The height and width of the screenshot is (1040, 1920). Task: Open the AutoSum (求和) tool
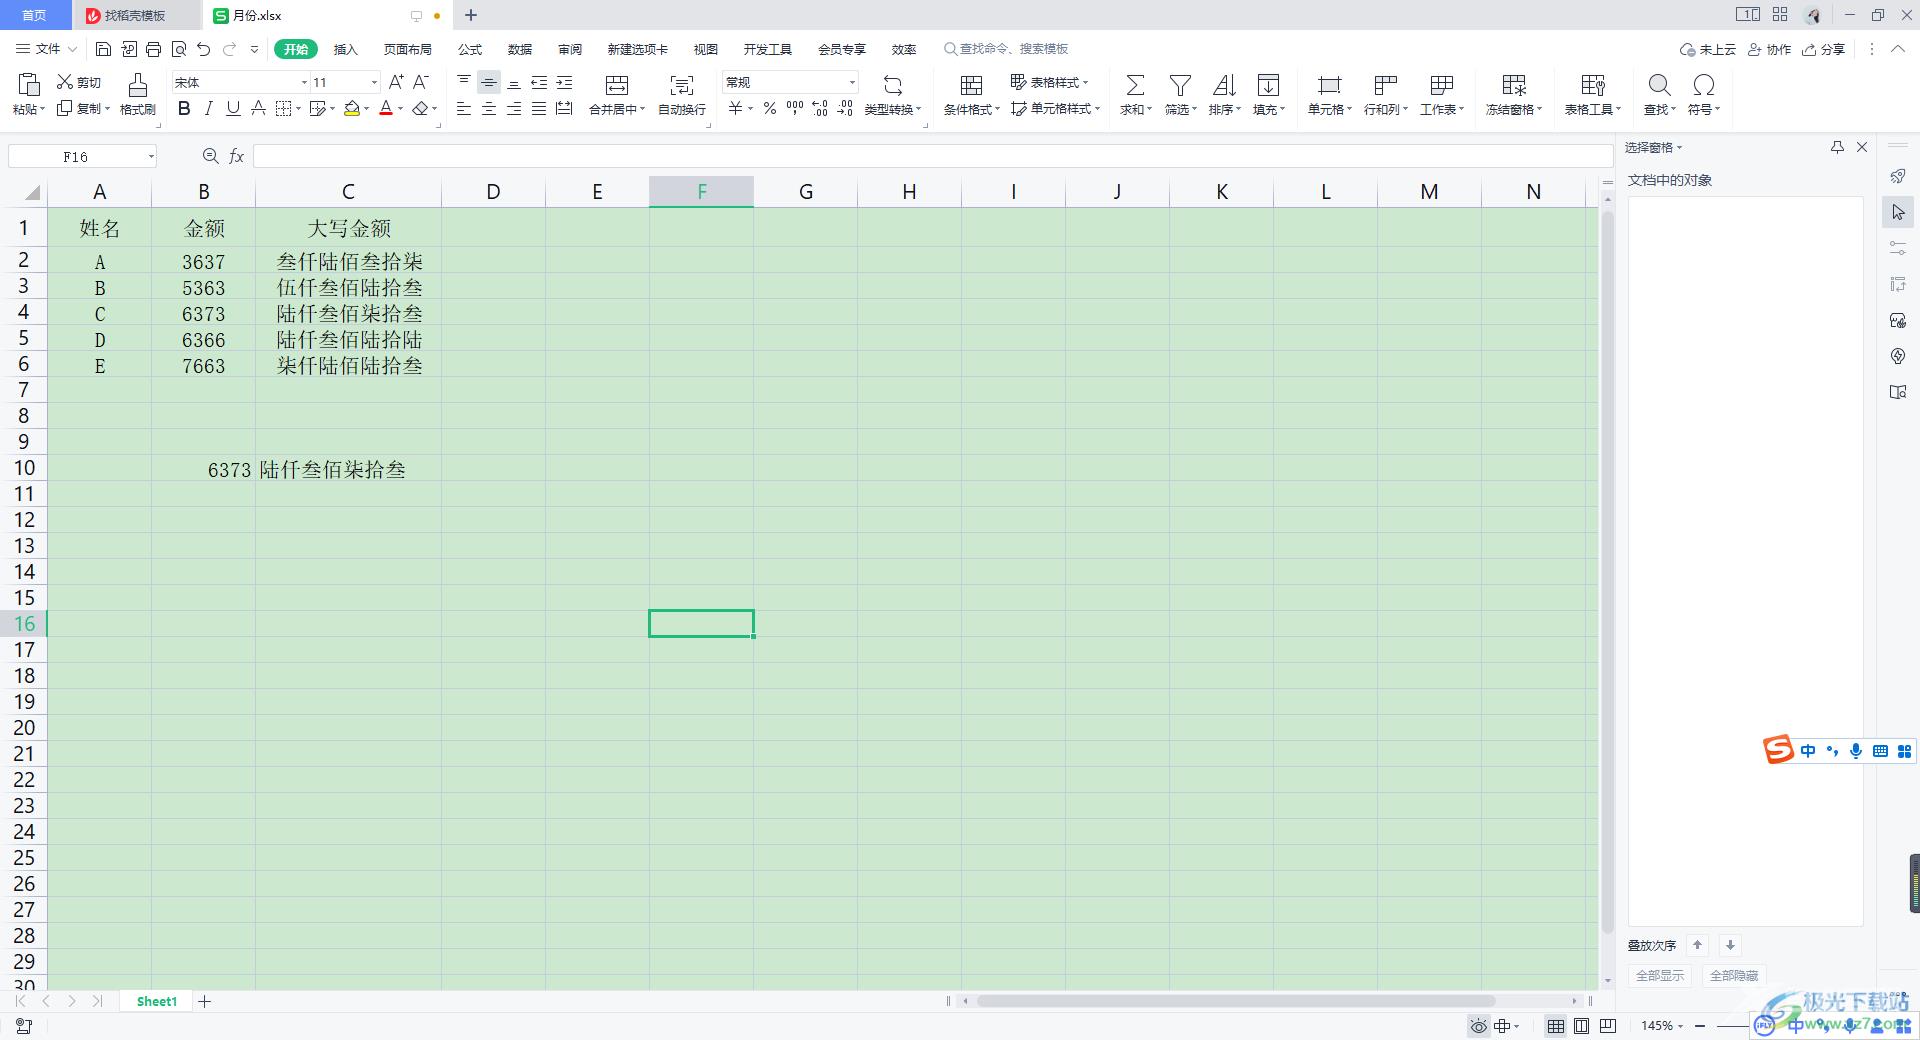point(1135,94)
